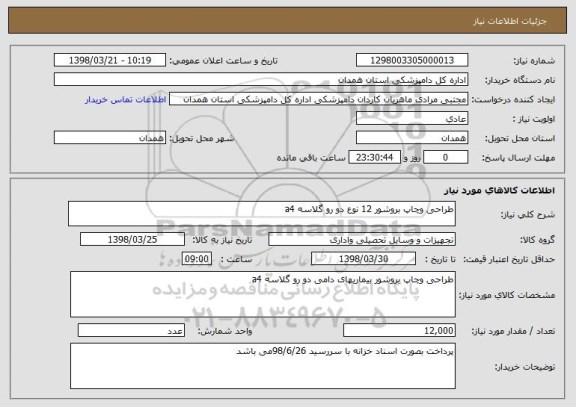Click the price validity date field 1398/03/30
The width and height of the screenshot is (576, 407).
pyautogui.click(x=363, y=259)
